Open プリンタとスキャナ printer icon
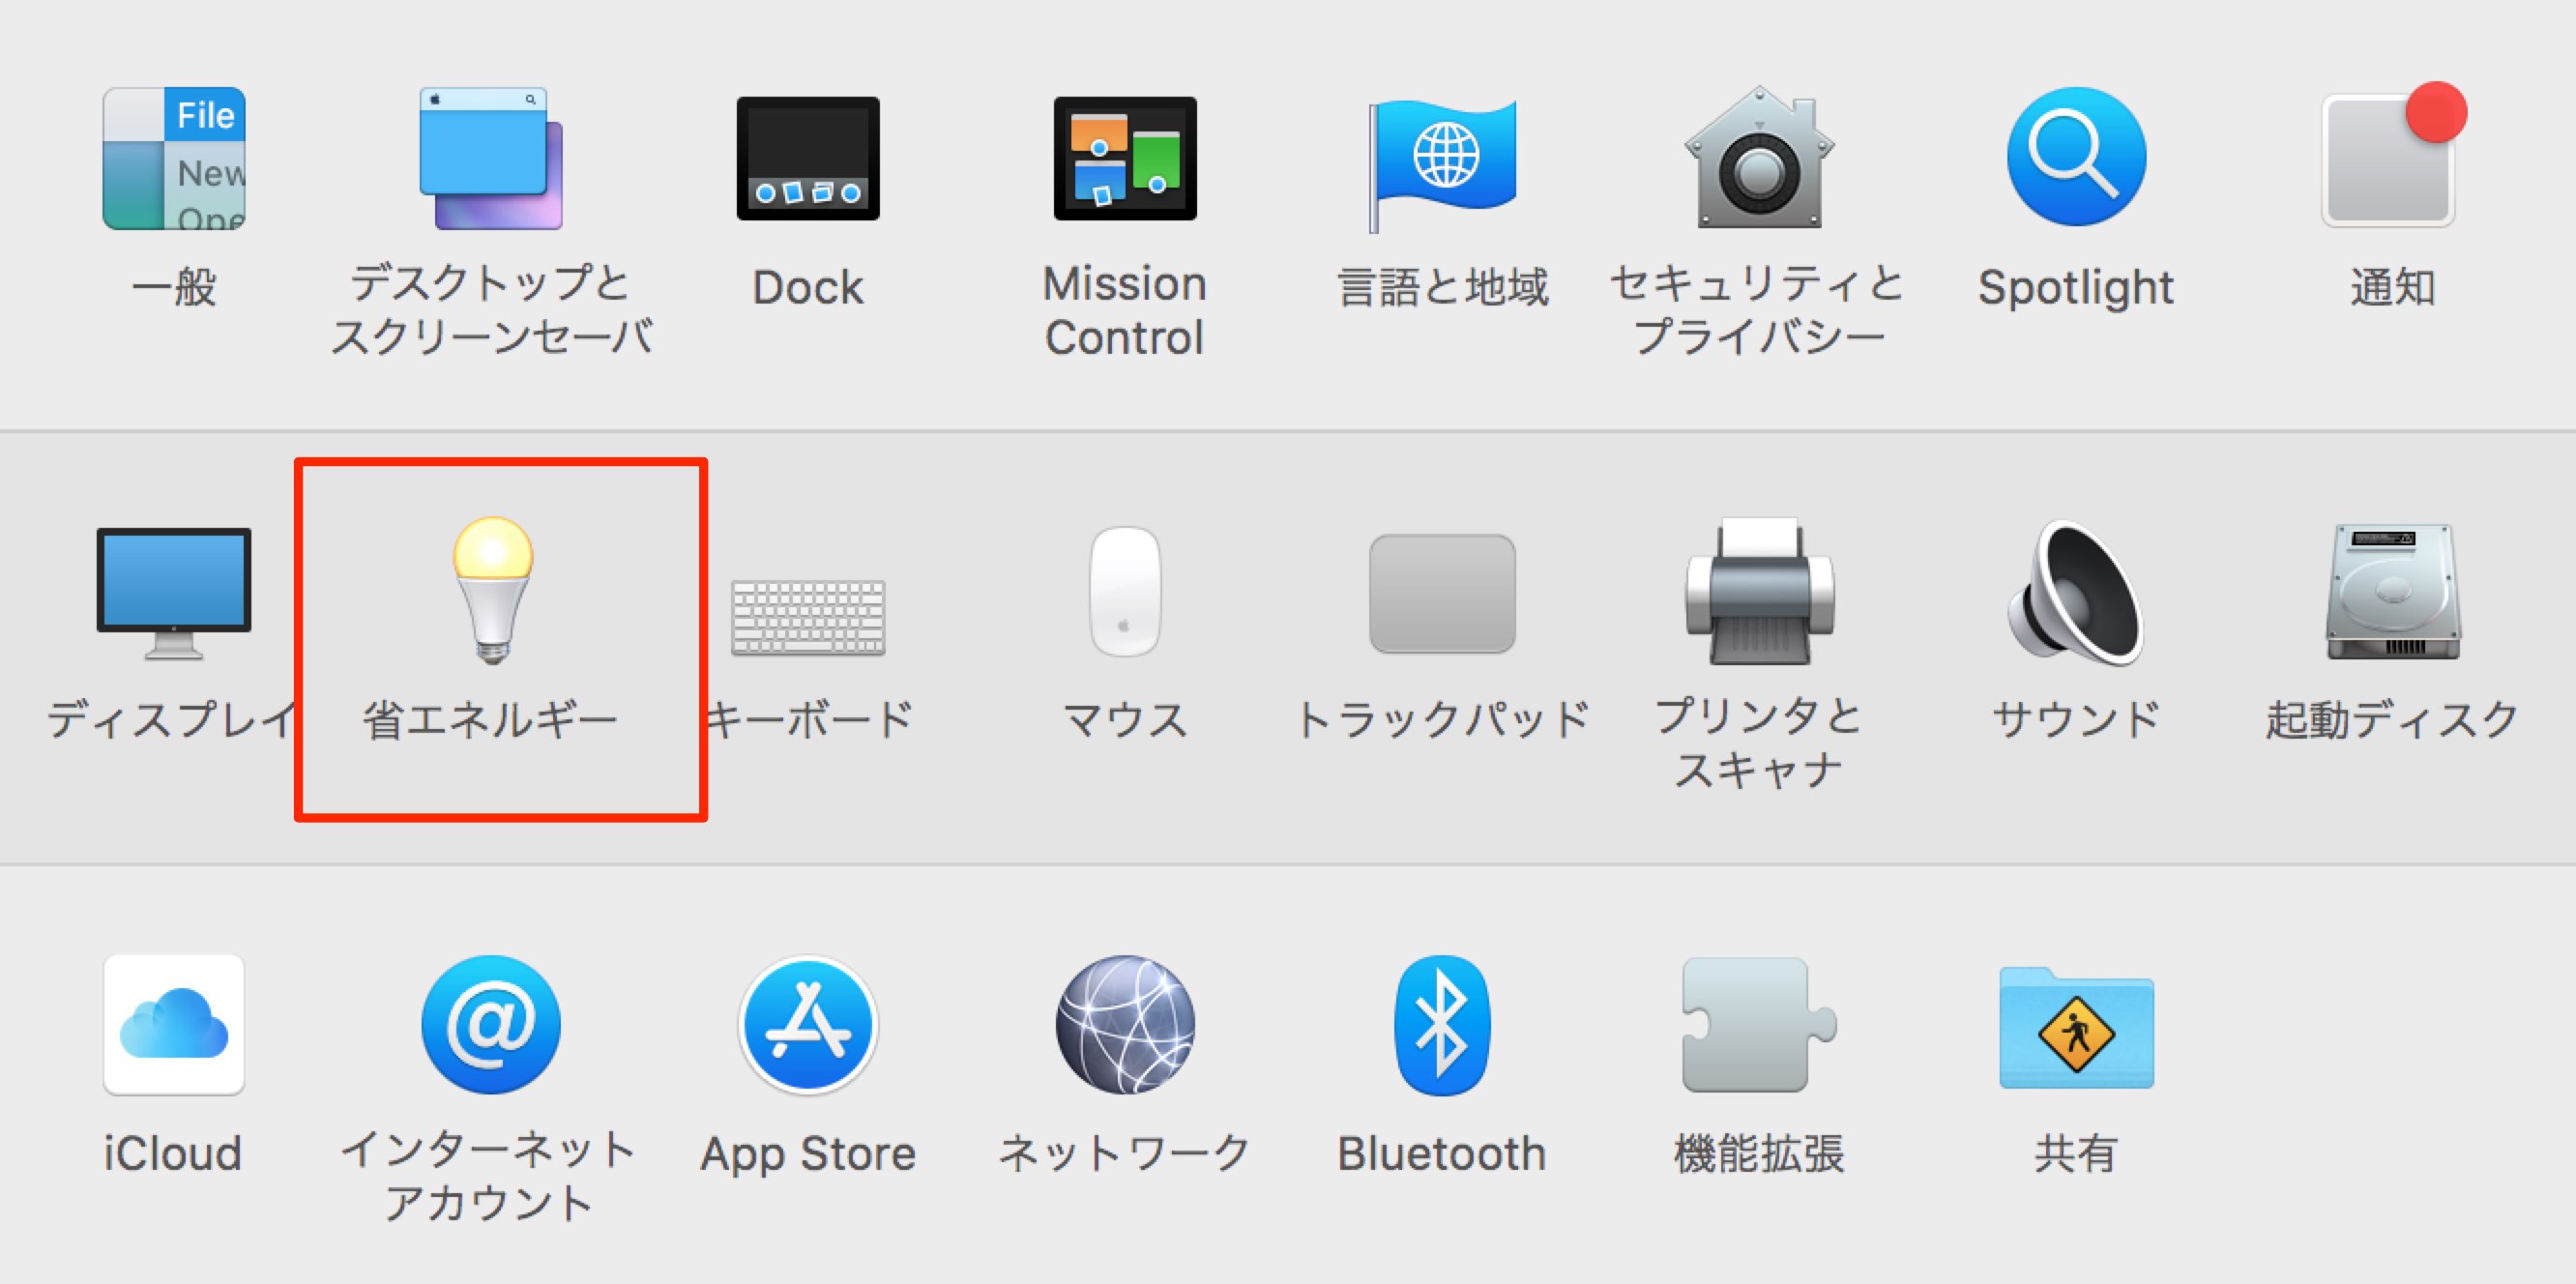The height and width of the screenshot is (1284, 2576). pos(1759,591)
